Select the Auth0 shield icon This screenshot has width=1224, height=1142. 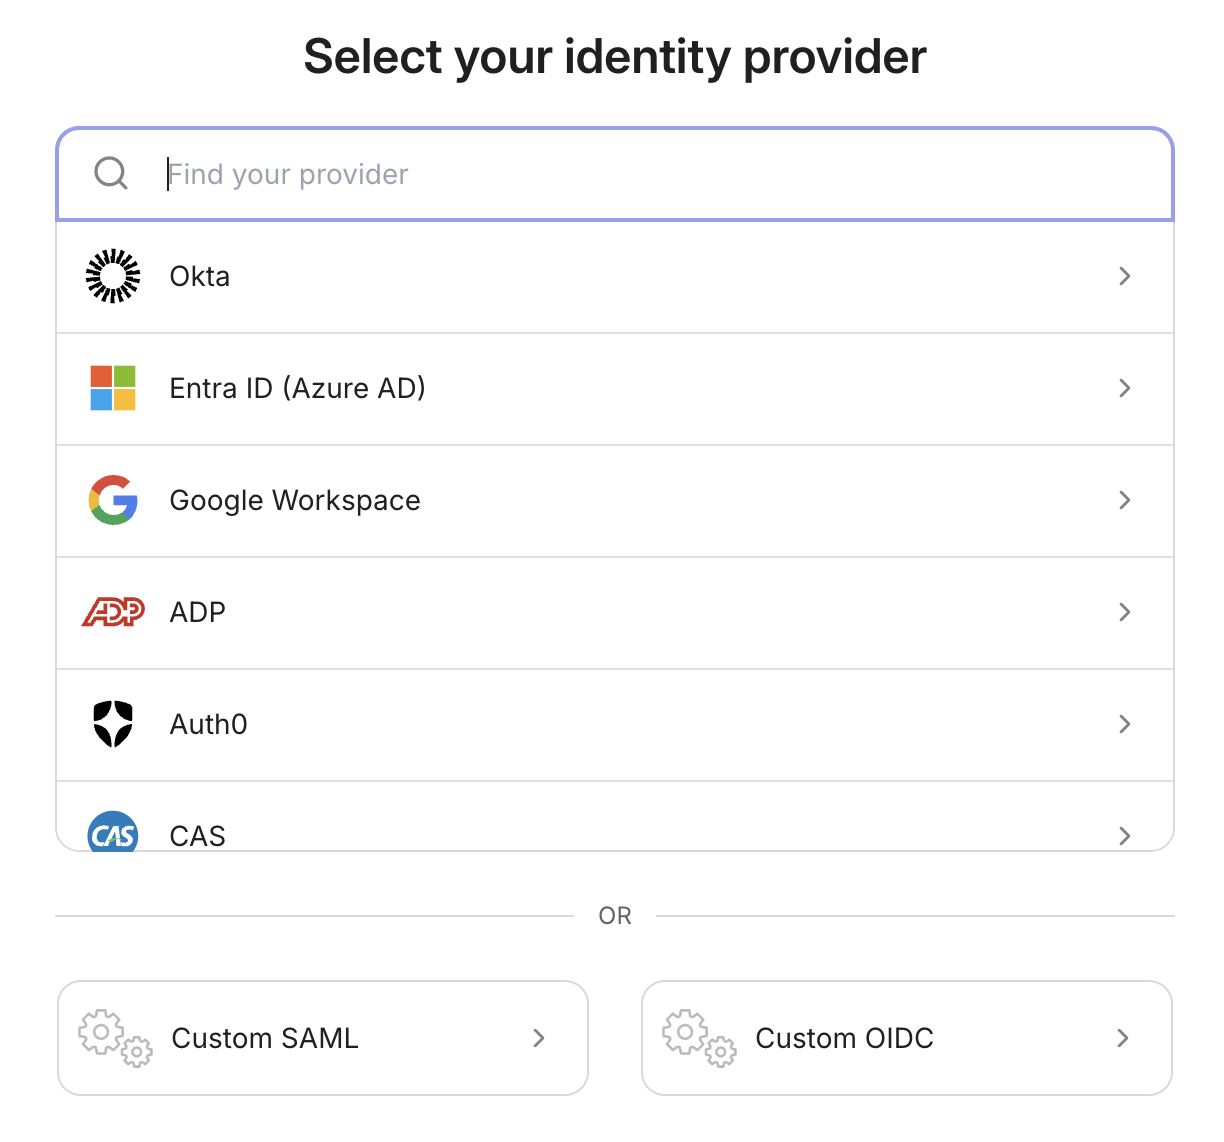click(x=113, y=724)
